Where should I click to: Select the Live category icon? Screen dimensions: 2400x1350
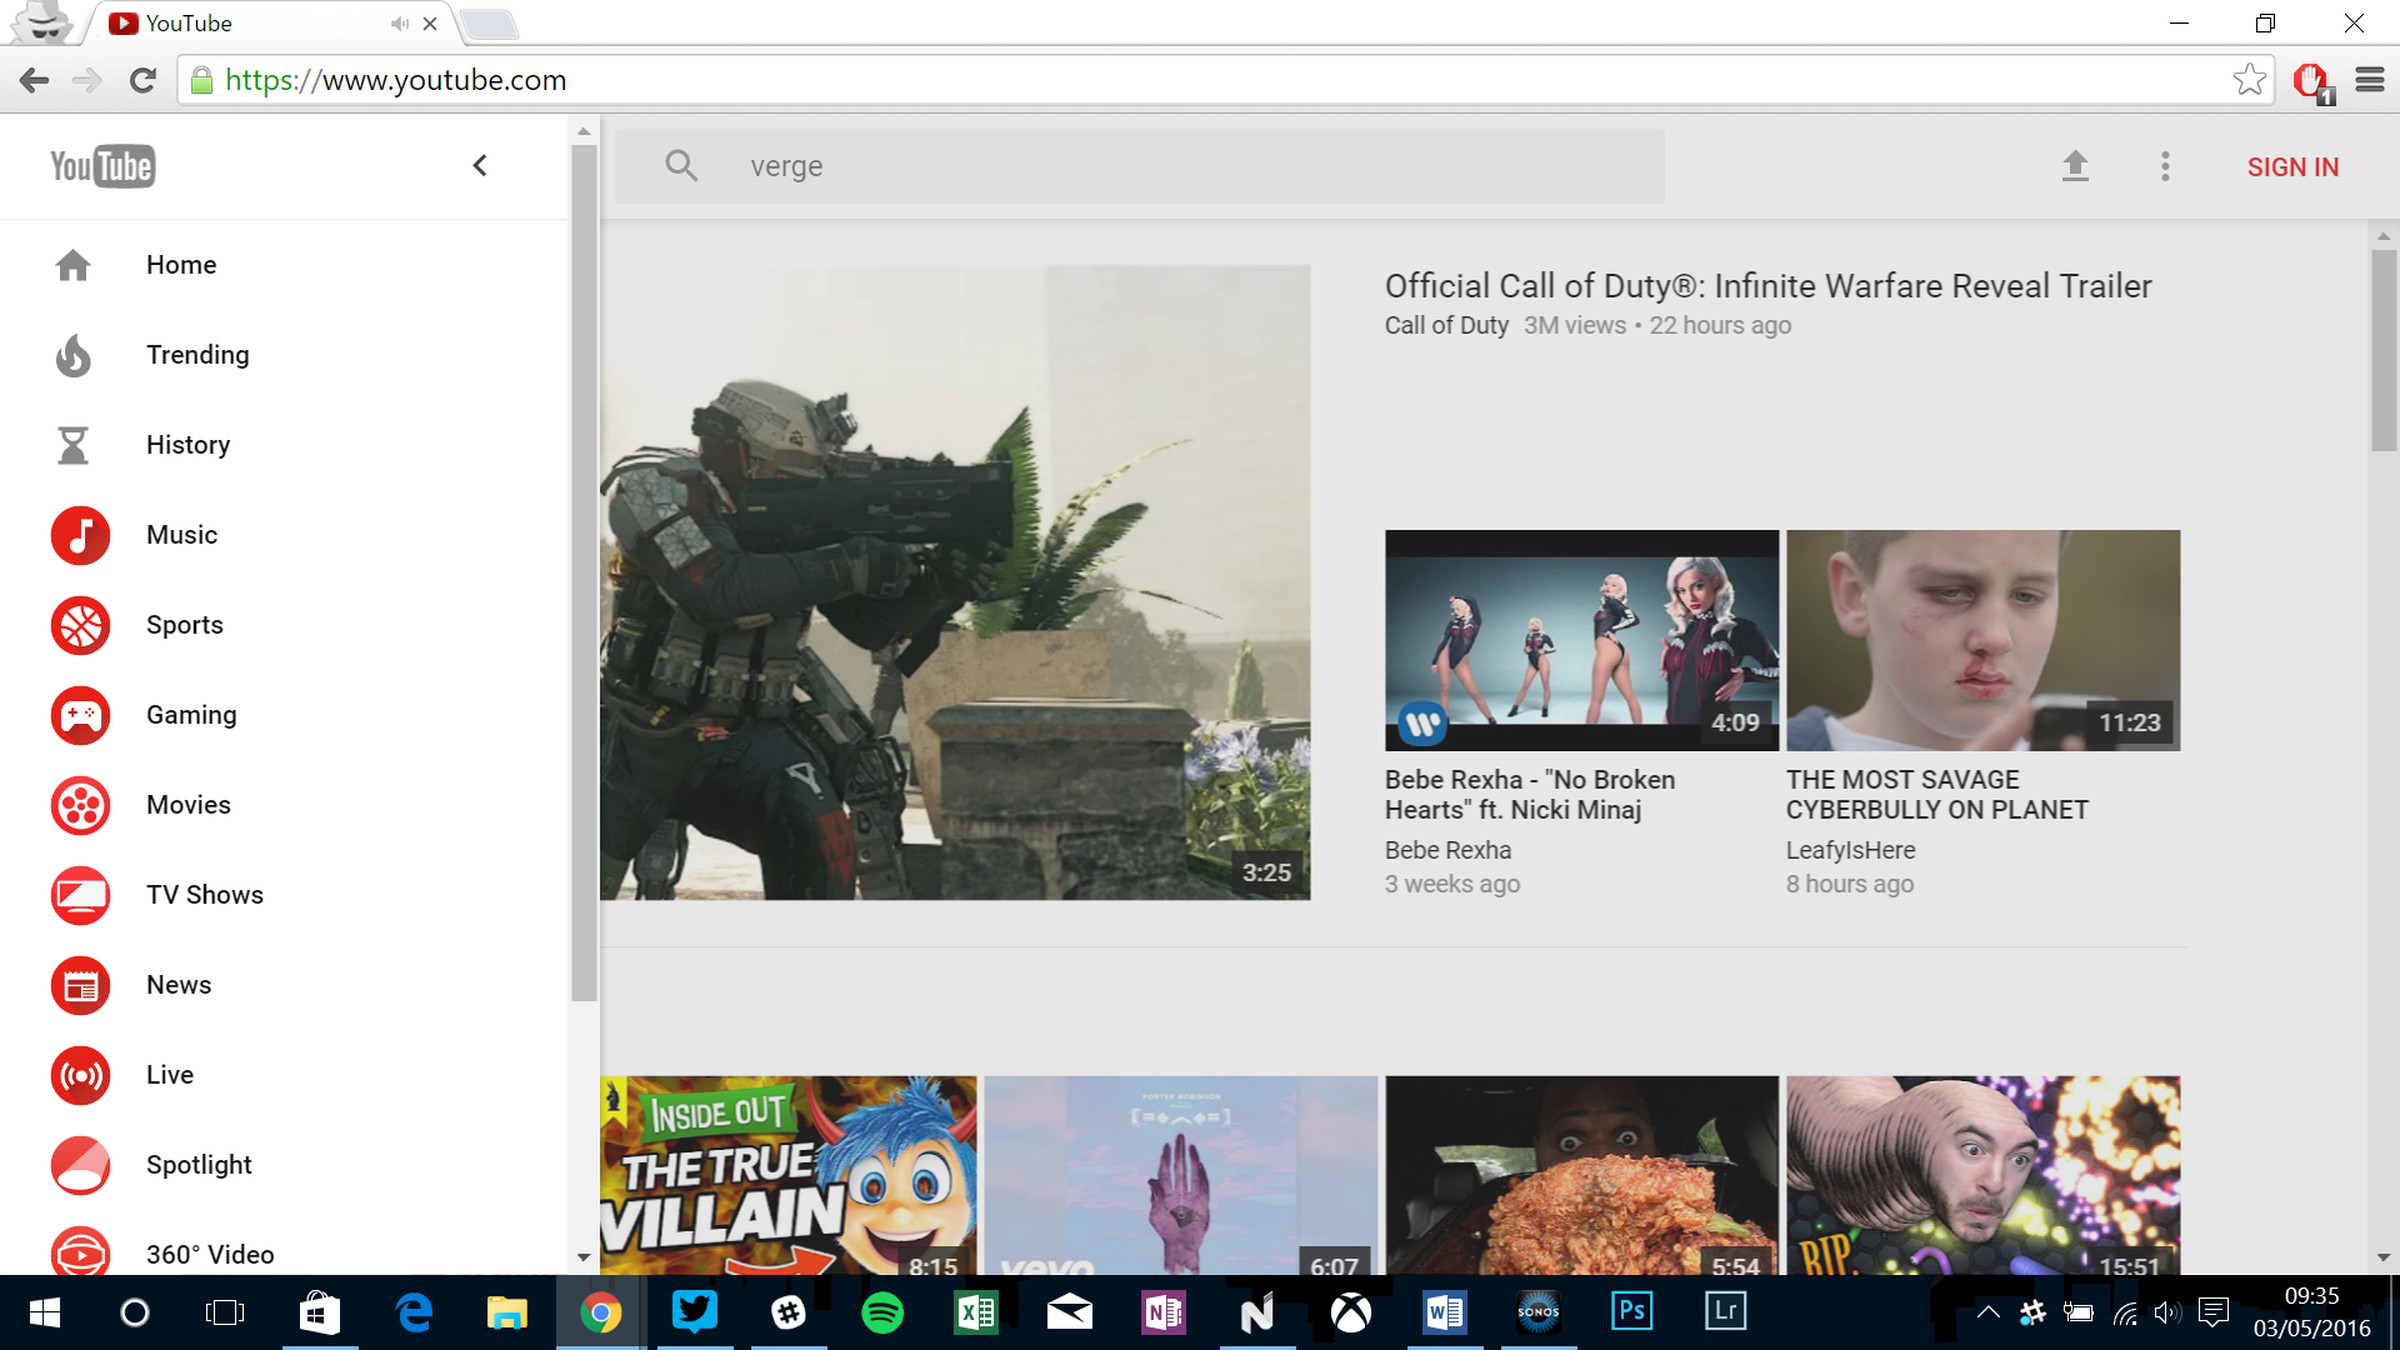click(80, 1075)
